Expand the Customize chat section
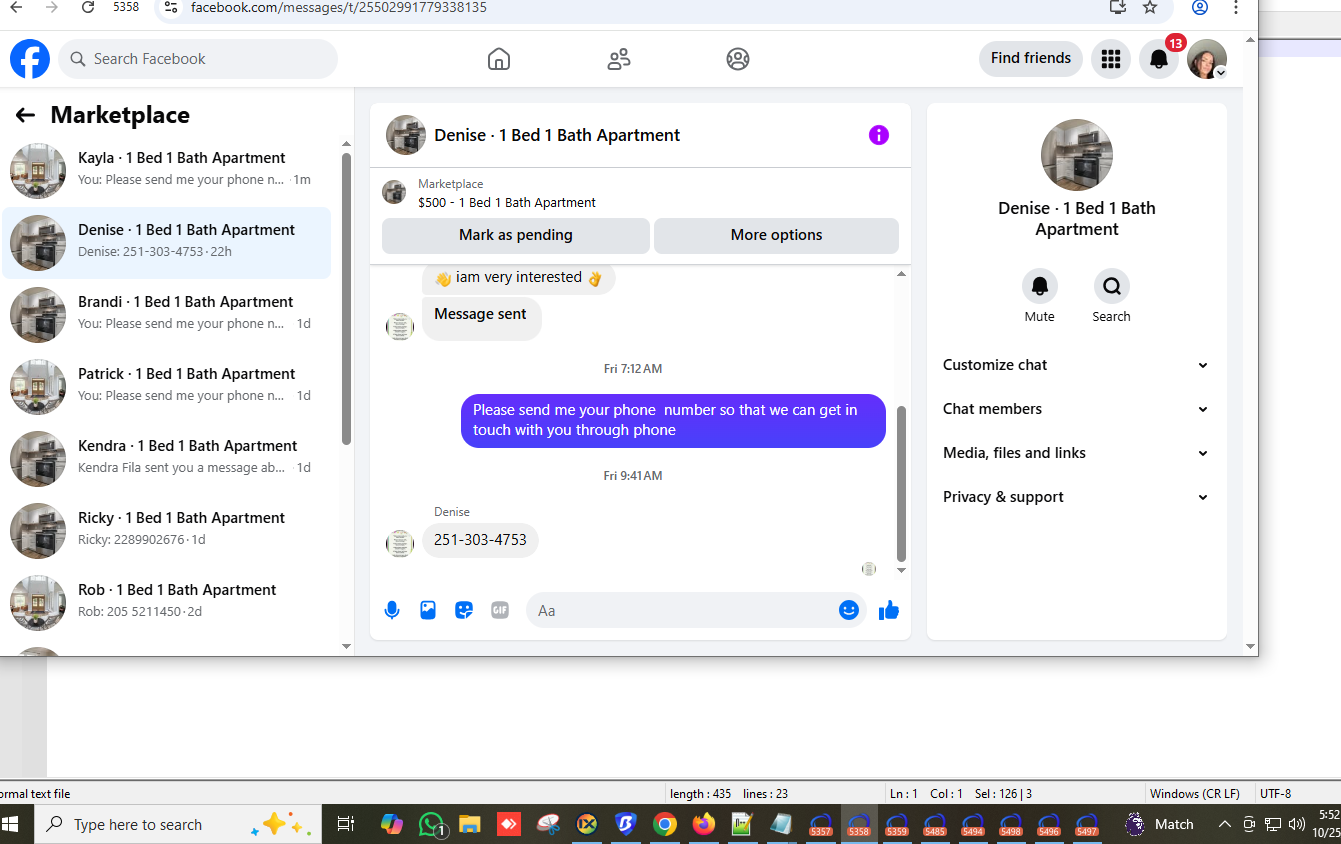Viewport: 1341px width, 844px height. (1076, 365)
